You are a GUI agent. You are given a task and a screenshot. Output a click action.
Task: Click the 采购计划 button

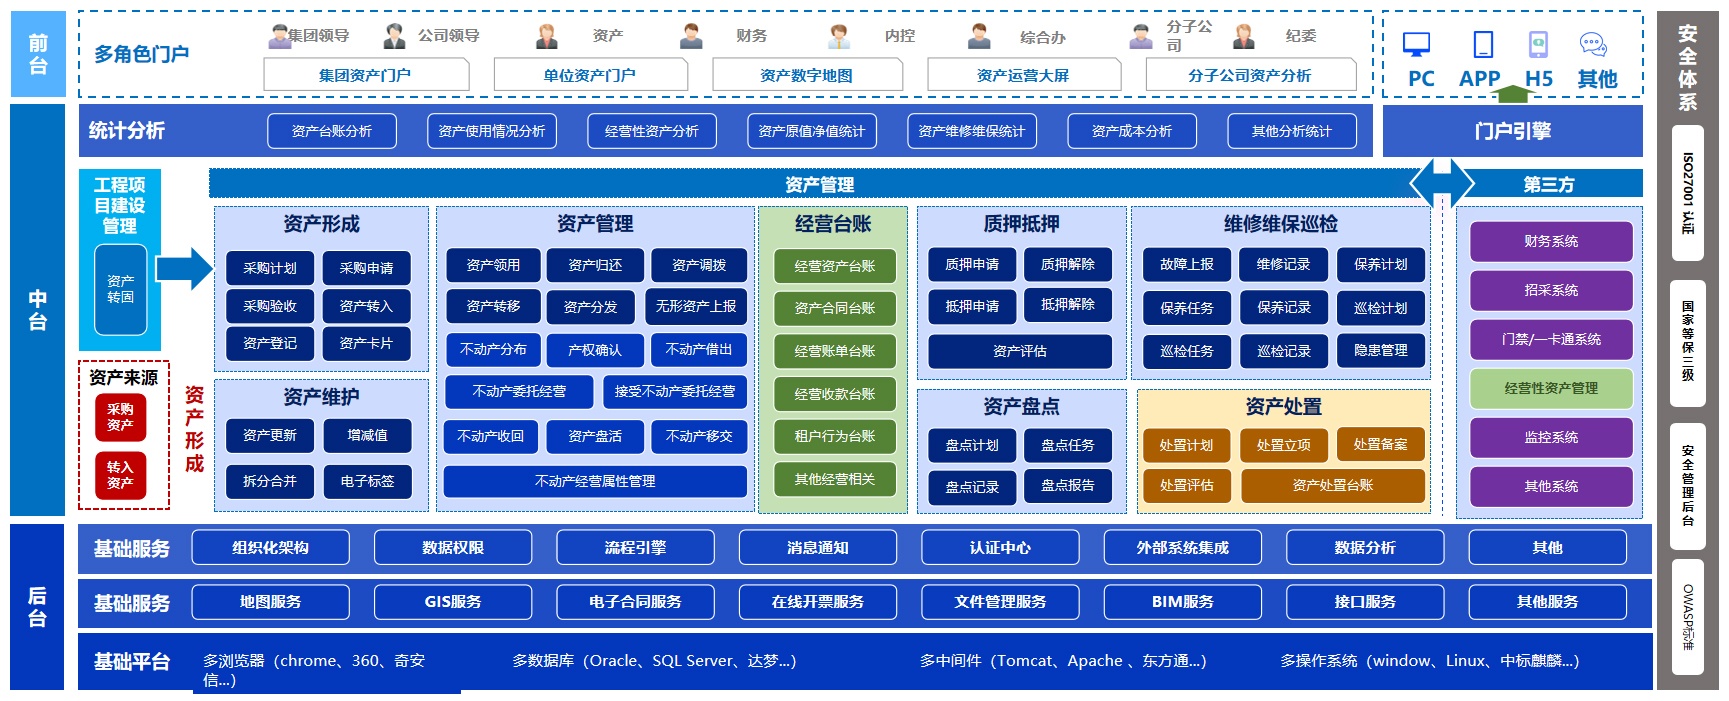coord(270,268)
